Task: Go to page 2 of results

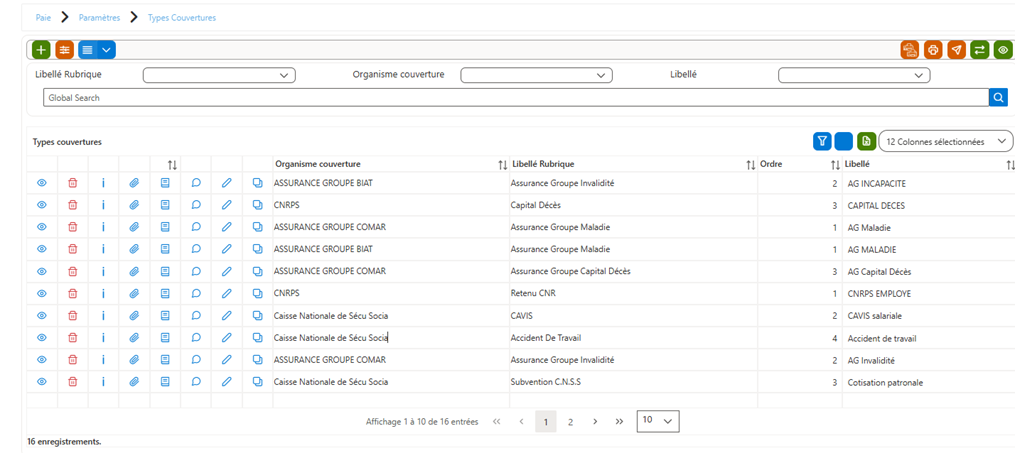Action: [x=570, y=421]
